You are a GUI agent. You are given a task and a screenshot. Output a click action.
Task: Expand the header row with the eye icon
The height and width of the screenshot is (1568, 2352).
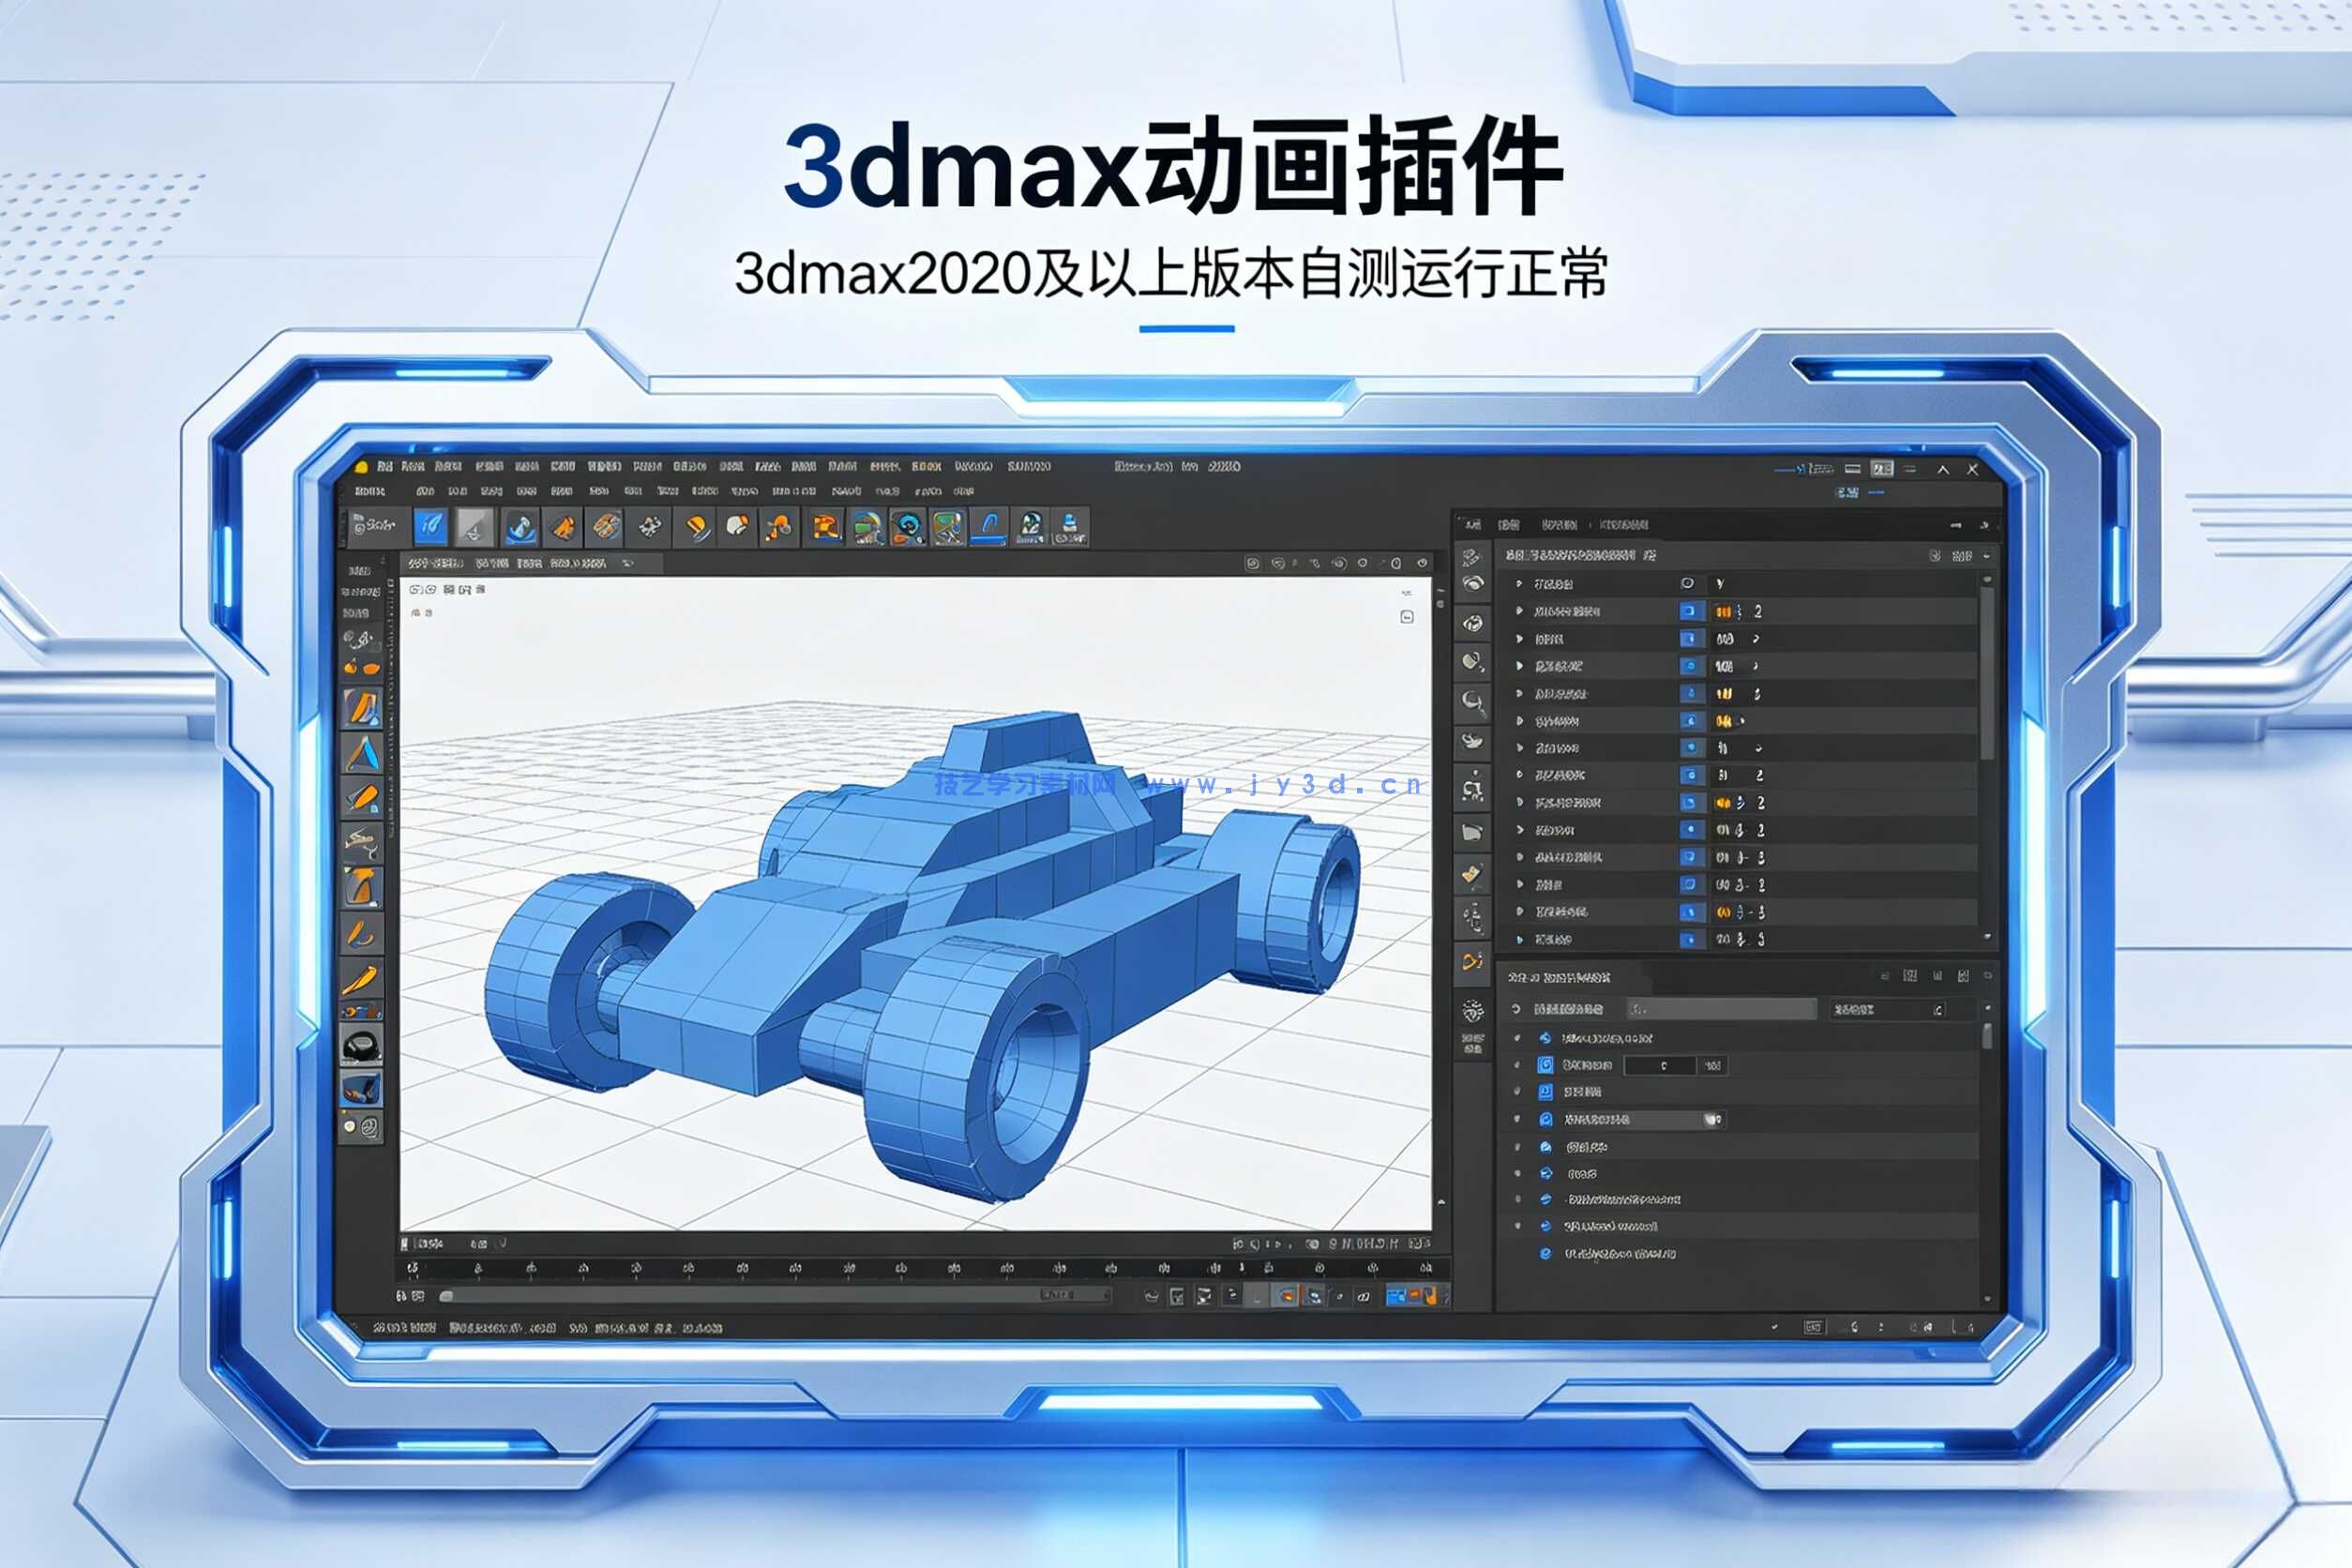pos(1520,583)
